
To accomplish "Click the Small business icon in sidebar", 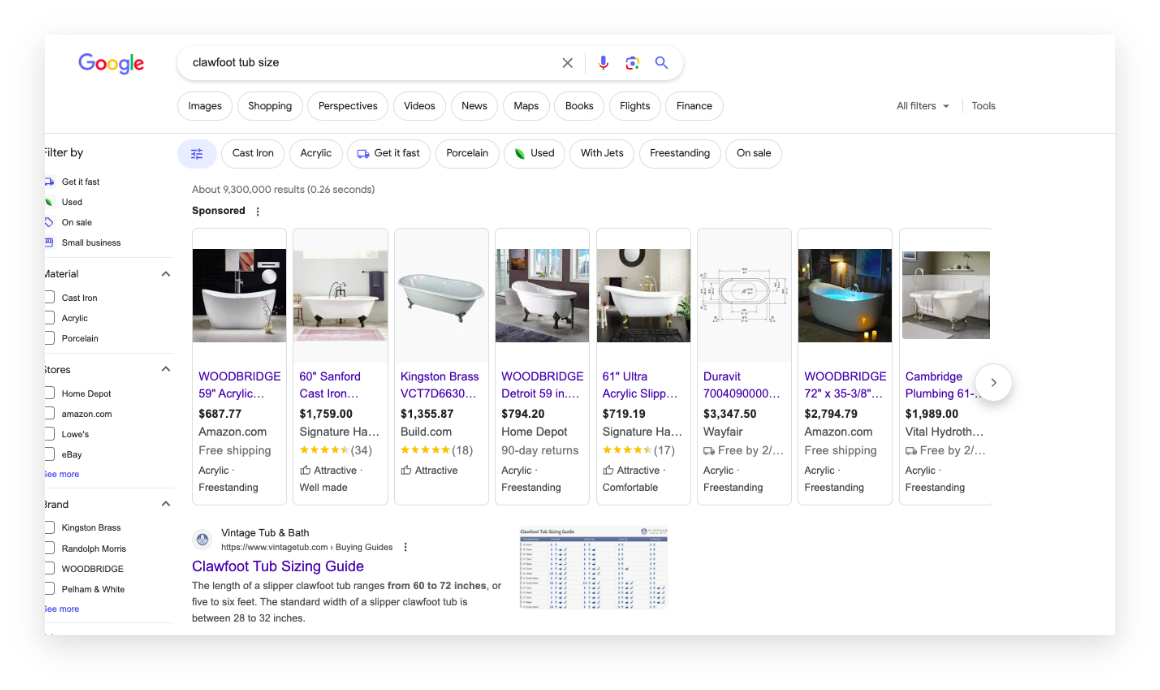I will tap(49, 243).
